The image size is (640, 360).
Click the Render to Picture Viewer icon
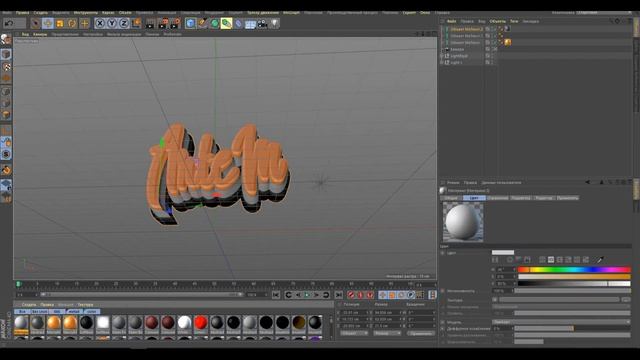(x=163, y=23)
